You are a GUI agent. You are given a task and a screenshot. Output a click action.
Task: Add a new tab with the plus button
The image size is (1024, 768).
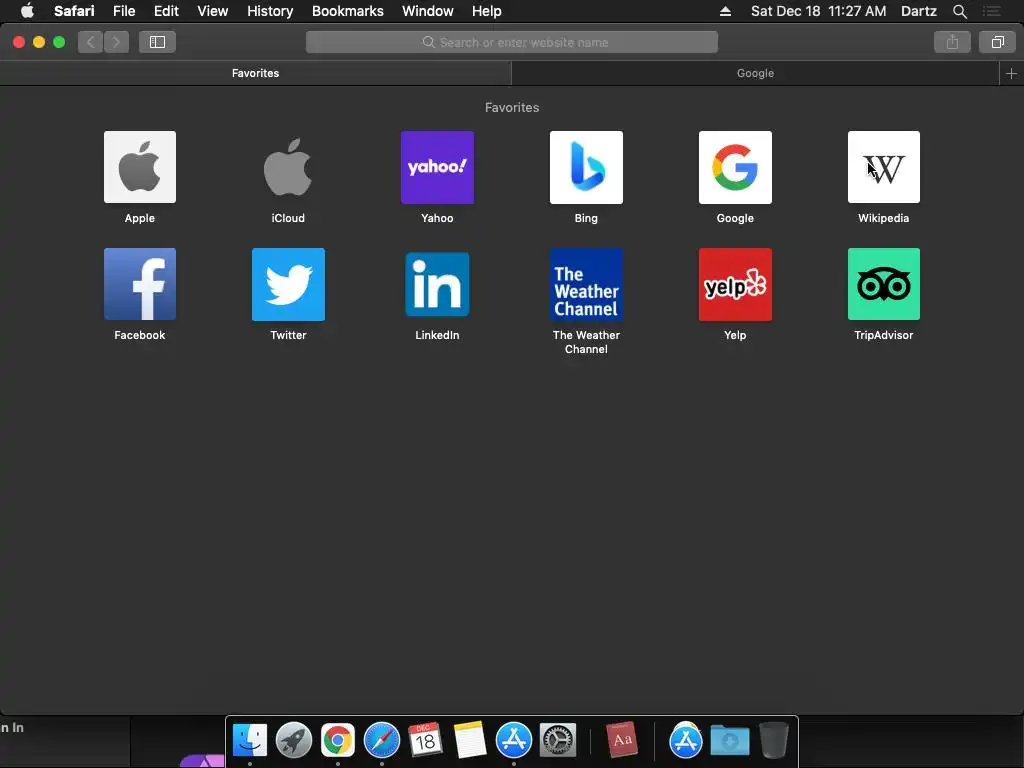[1012, 73]
